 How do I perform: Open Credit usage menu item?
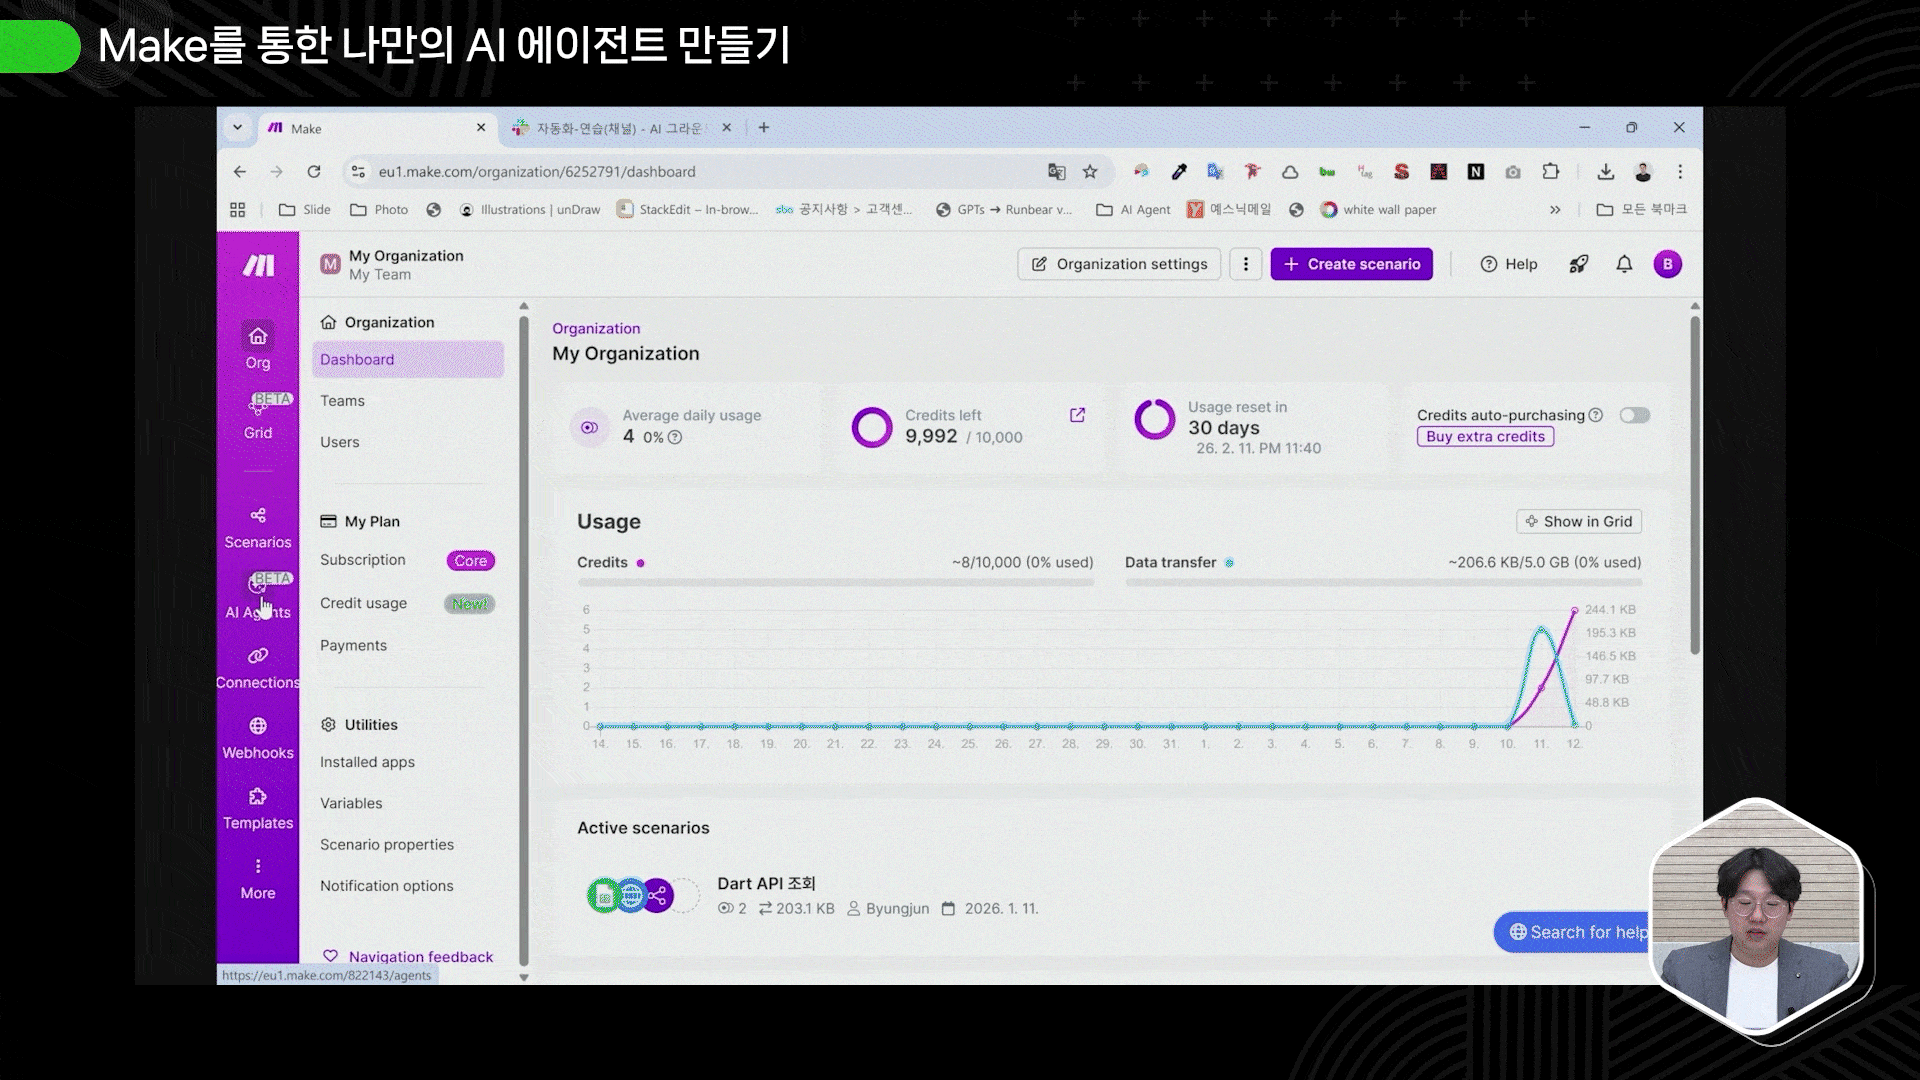(x=363, y=603)
